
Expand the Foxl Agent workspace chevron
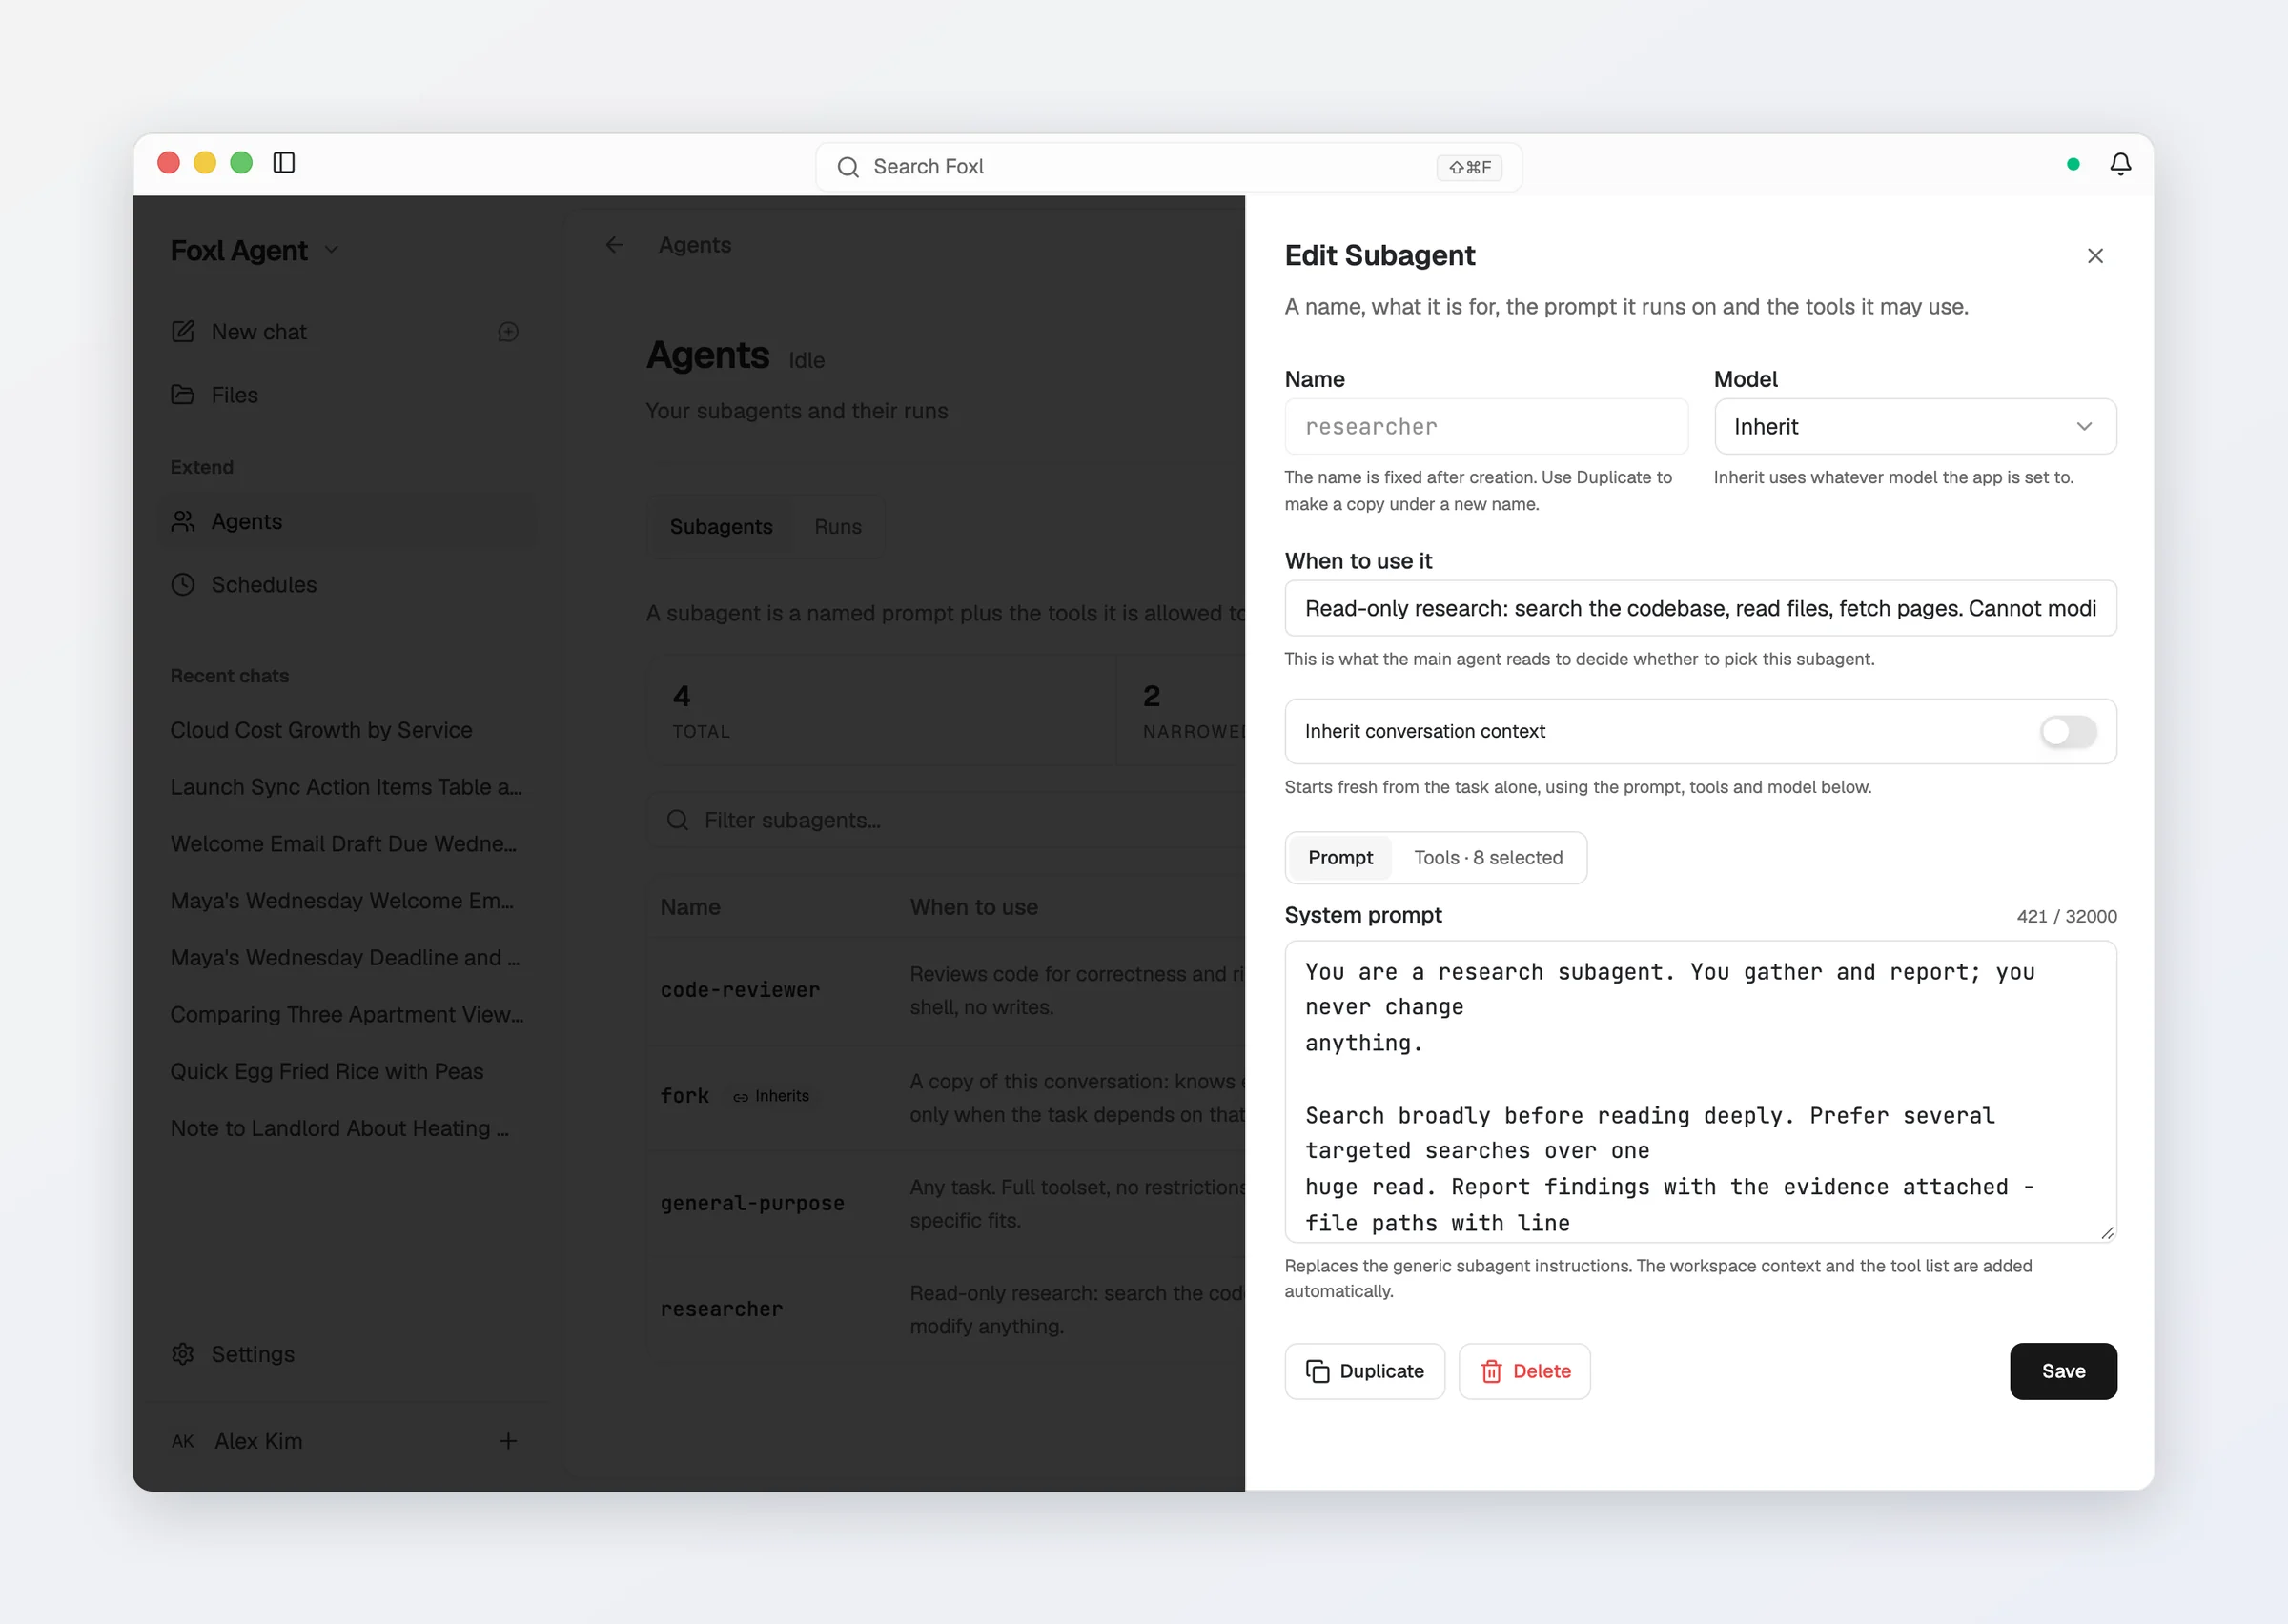pos(332,250)
